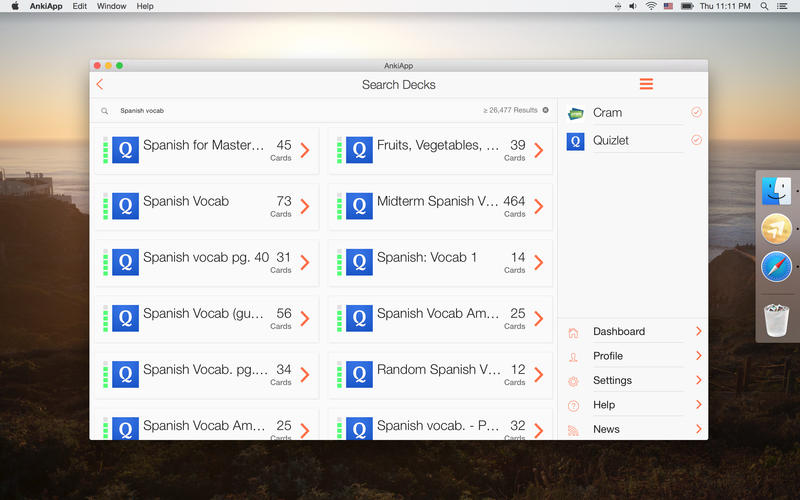The width and height of the screenshot is (800, 500).
Task: Click the Quizlet logo in sidebar
Action: tap(575, 141)
